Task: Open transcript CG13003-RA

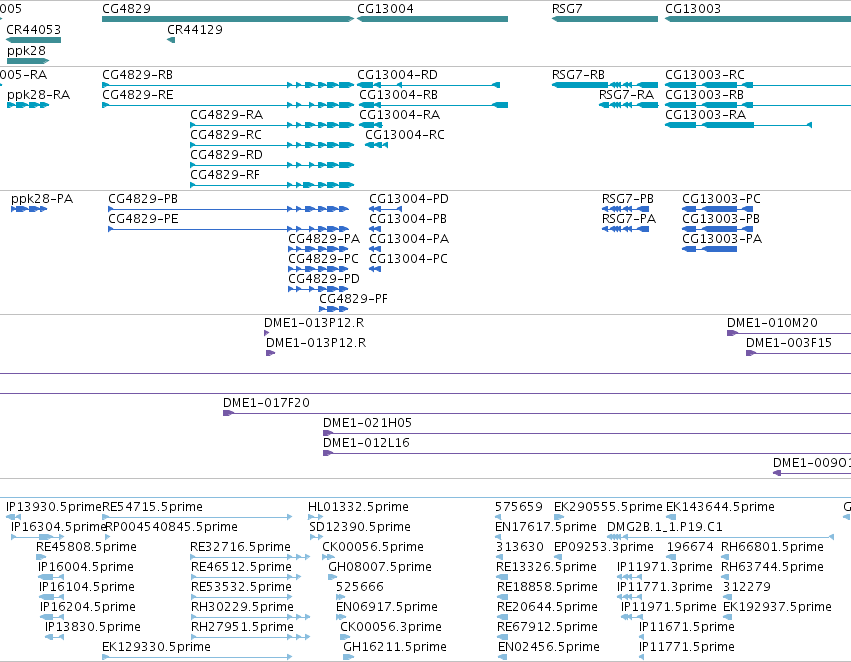Action: [x=706, y=115]
